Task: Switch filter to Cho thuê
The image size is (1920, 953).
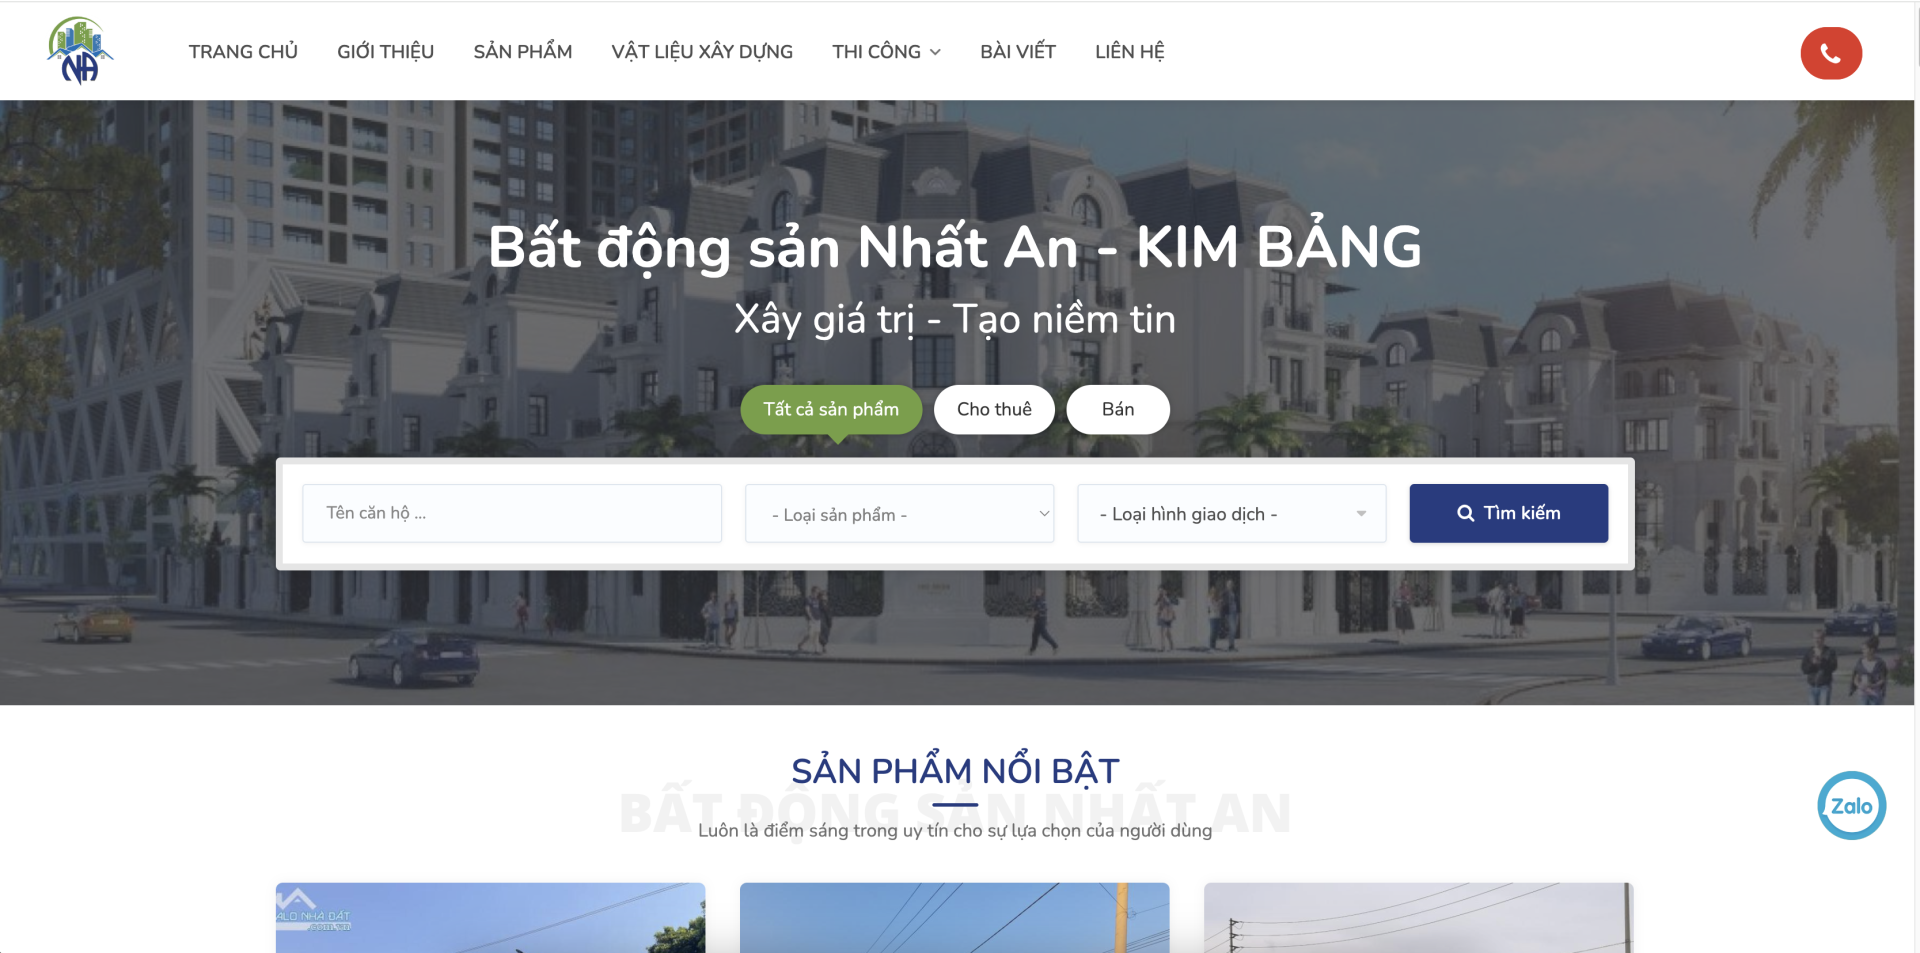Action: coord(993,409)
